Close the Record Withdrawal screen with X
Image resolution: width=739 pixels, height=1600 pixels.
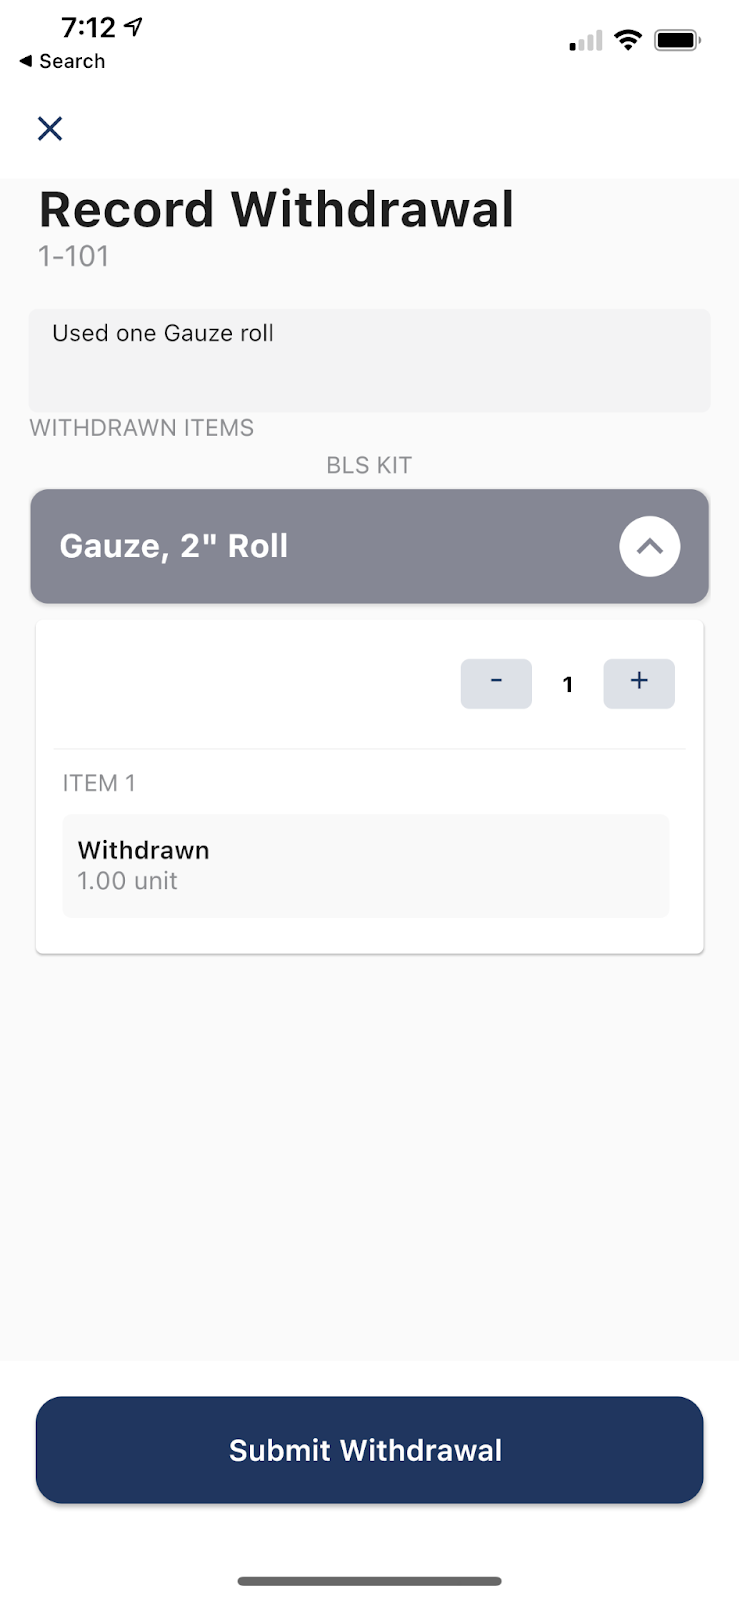click(50, 128)
